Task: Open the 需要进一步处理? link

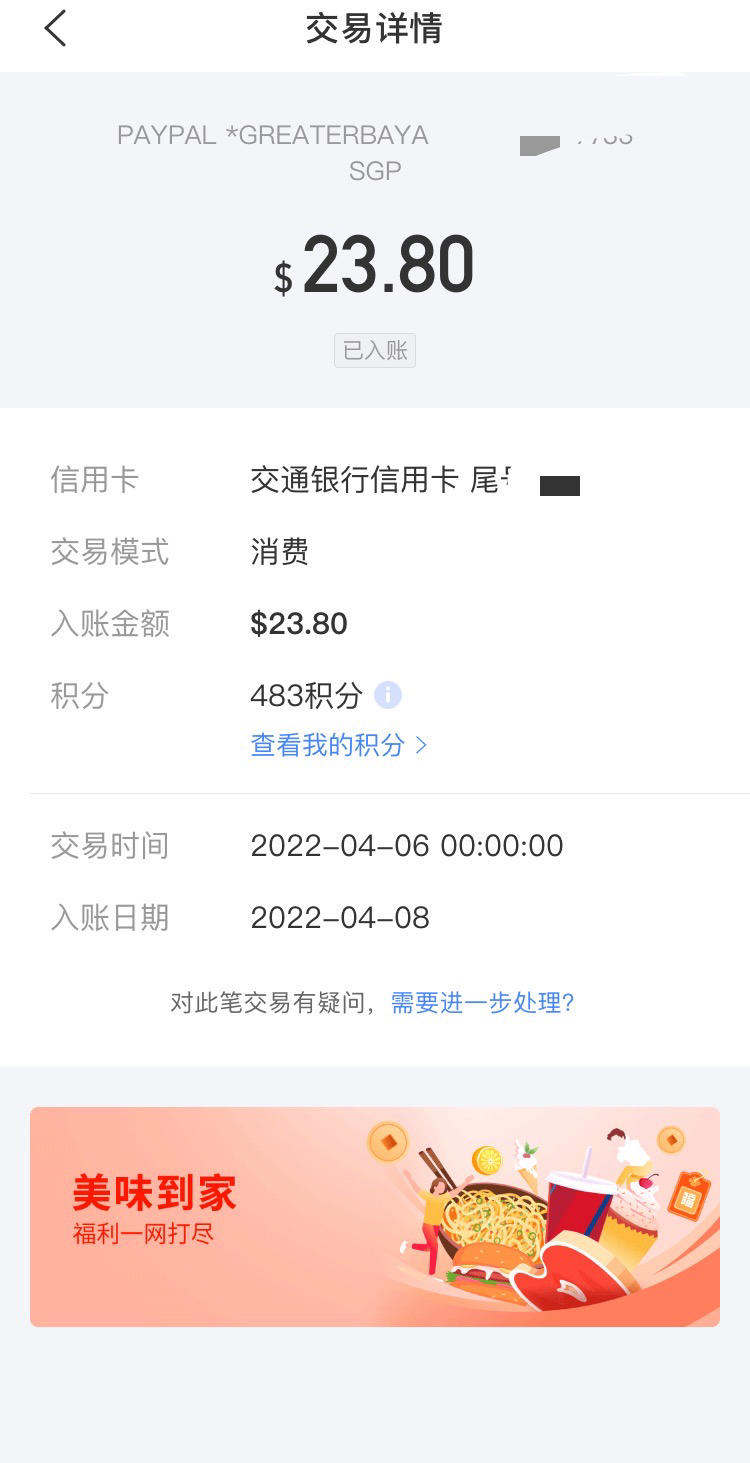Action: tap(482, 1003)
